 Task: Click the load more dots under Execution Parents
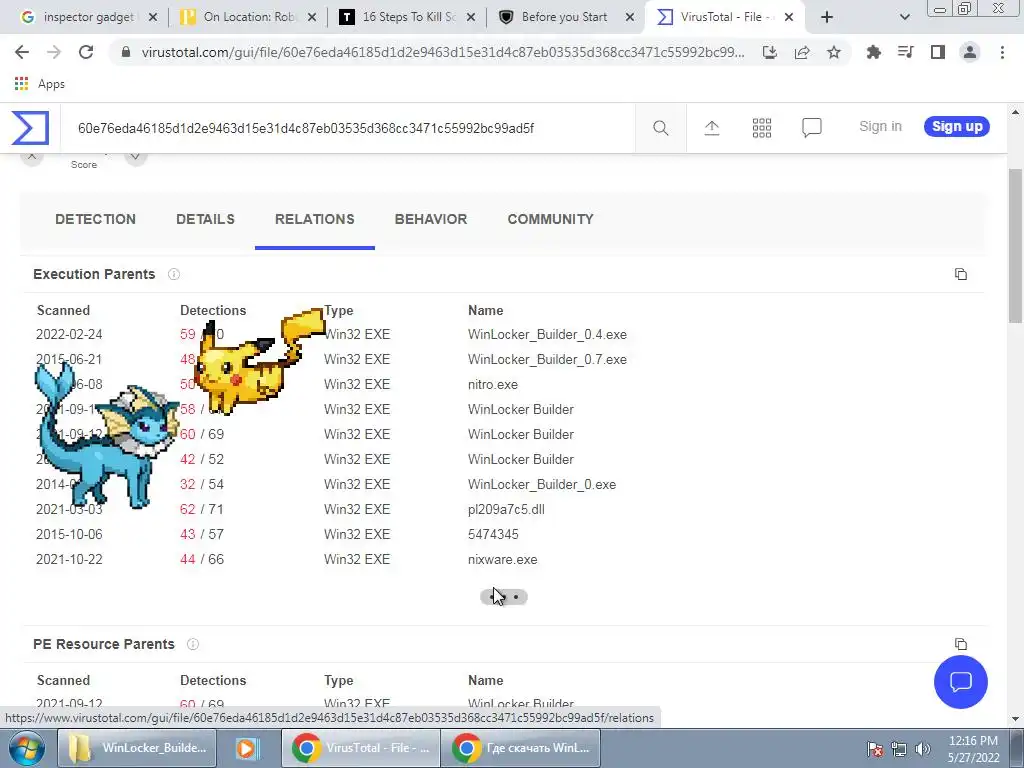click(504, 597)
